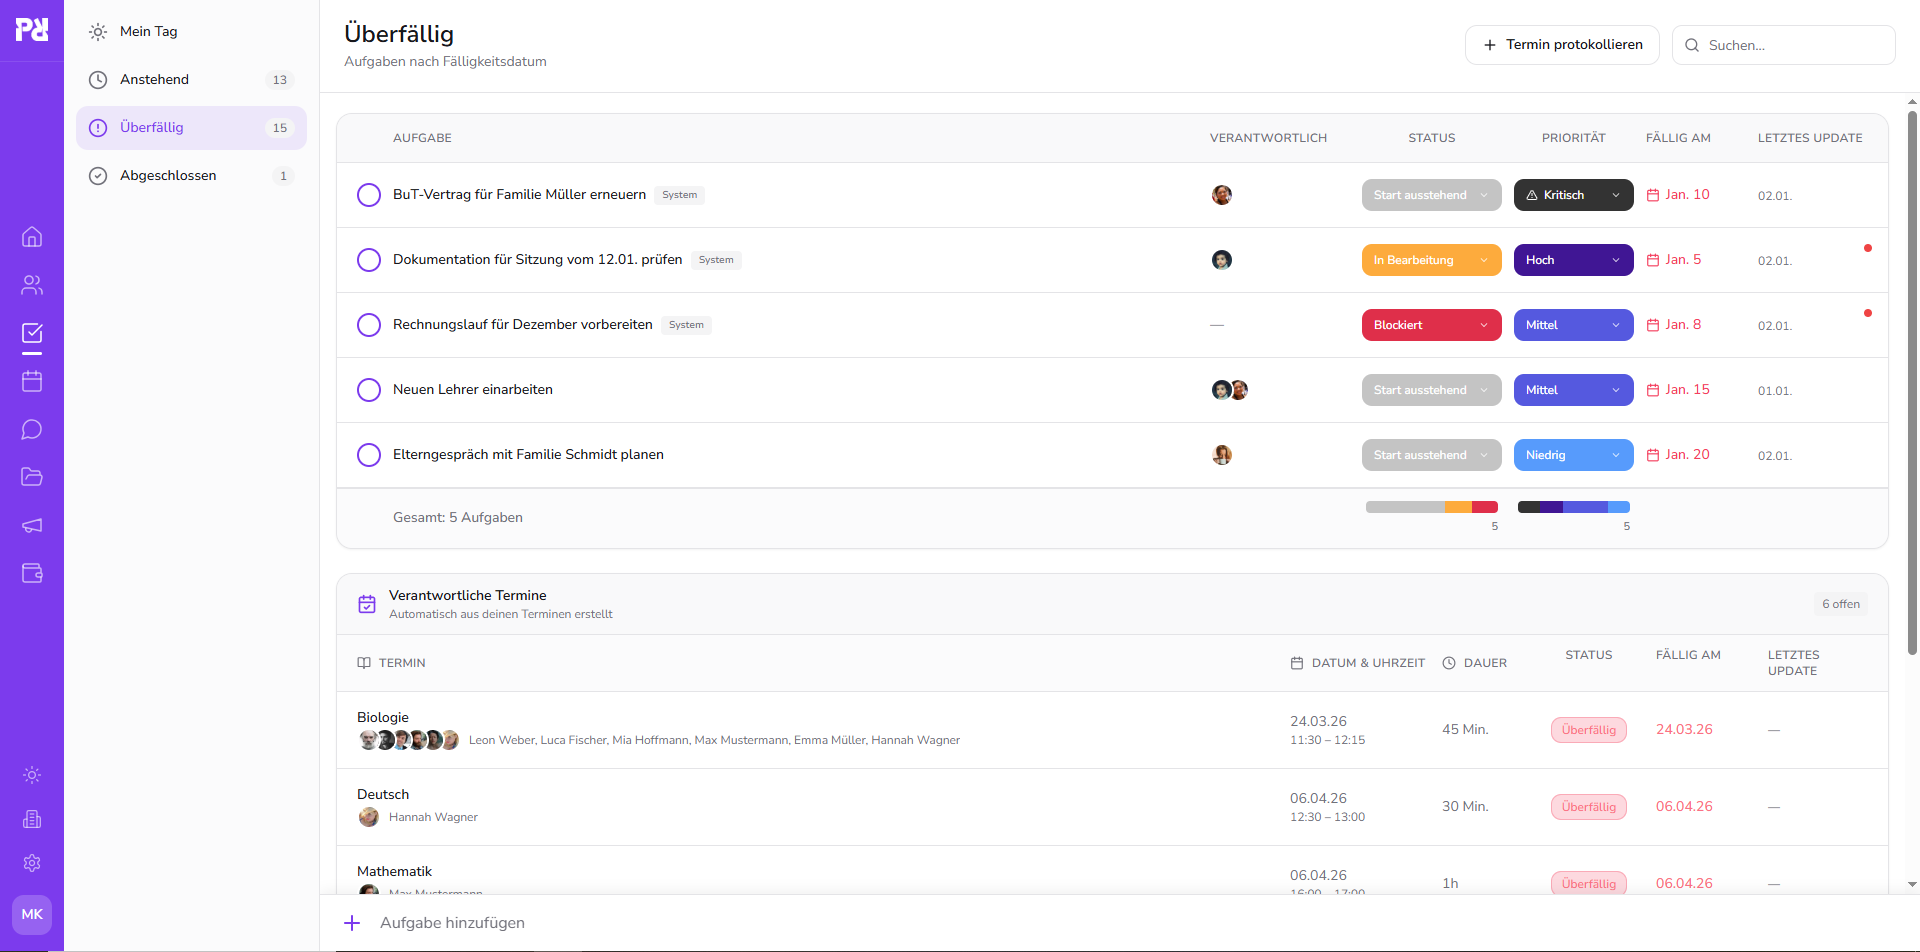Viewport: 1920px width, 952px height.
Task: Click the scrollbar down arrow
Action: click(1912, 885)
